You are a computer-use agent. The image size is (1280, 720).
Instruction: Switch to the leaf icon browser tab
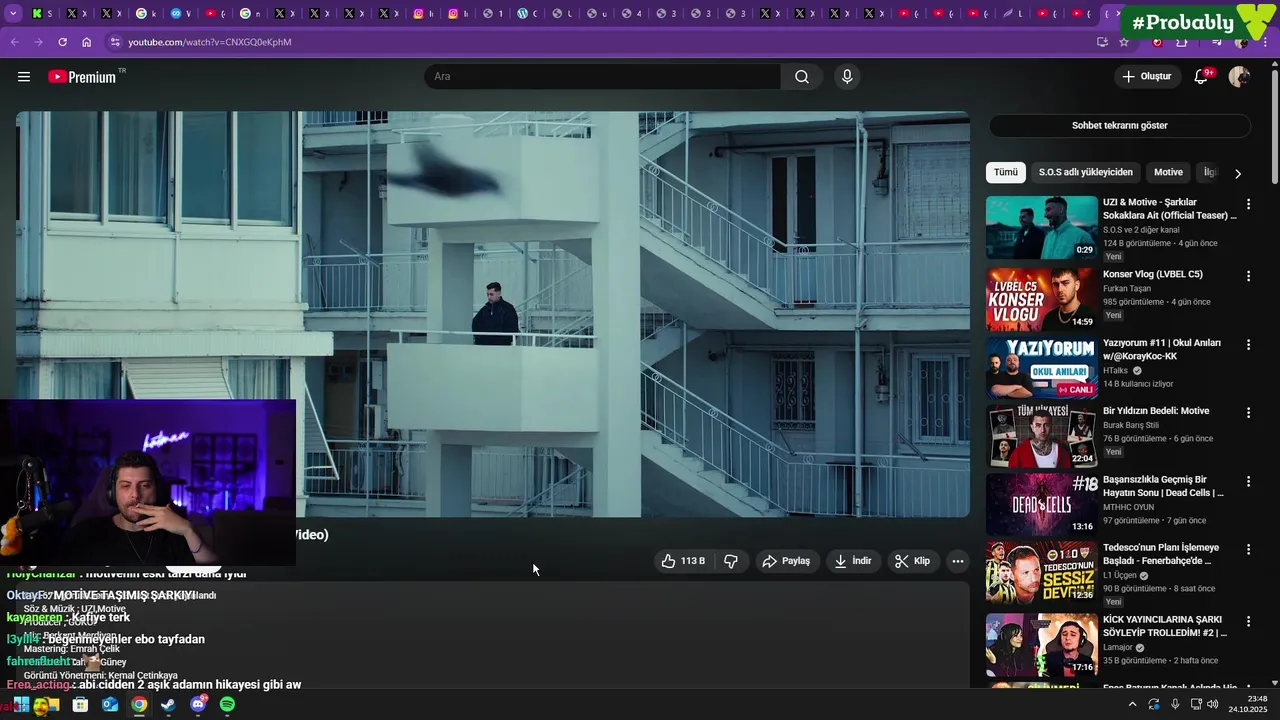tap(1013, 14)
